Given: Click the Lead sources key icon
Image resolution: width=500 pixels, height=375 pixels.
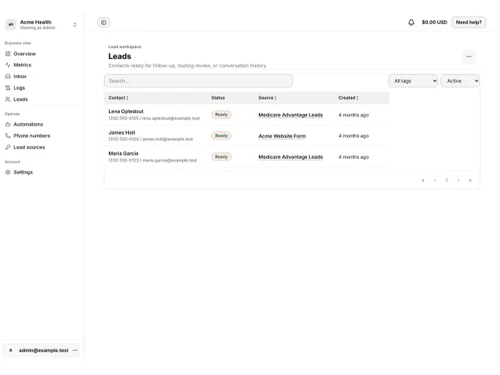Looking at the screenshot, I should click(8, 147).
